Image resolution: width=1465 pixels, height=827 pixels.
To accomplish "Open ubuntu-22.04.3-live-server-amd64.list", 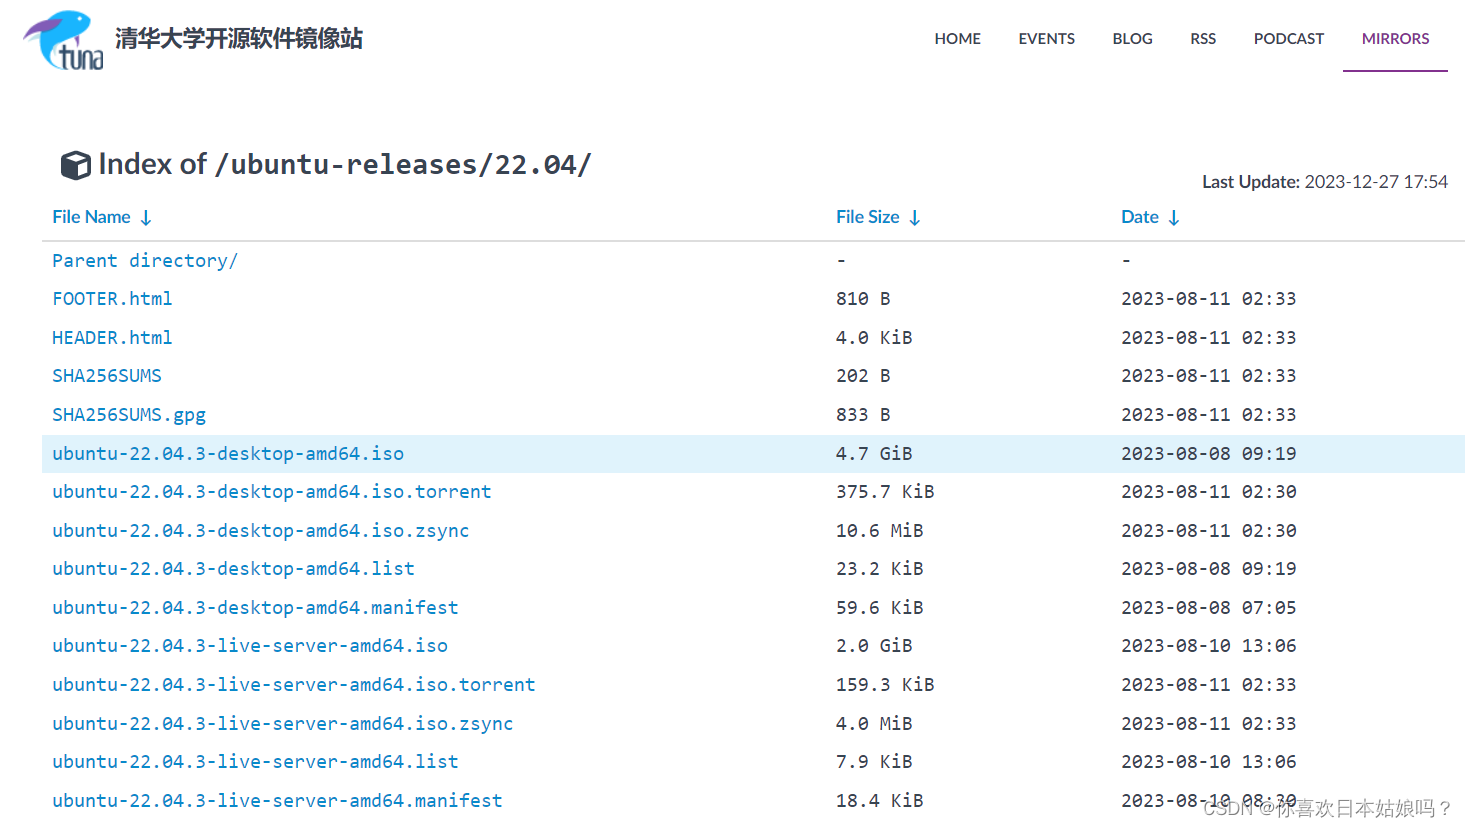I will coord(255,762).
